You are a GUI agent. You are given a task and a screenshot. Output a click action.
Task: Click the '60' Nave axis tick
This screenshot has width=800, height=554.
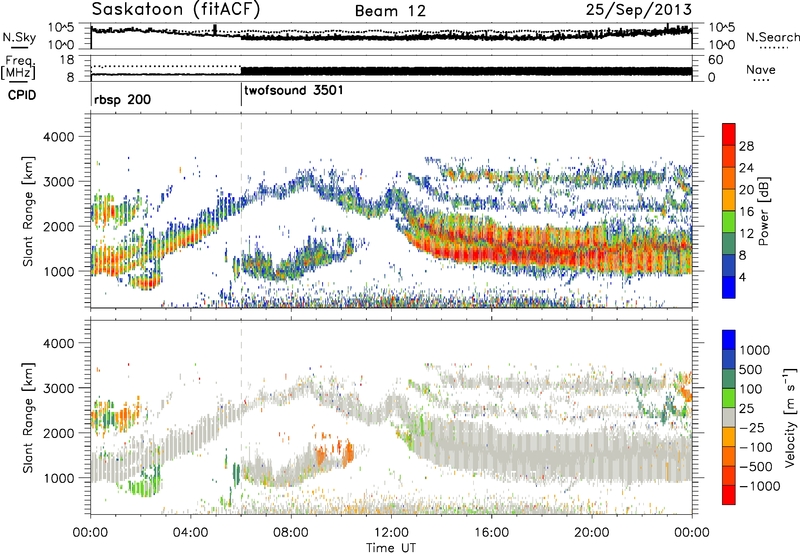point(715,60)
